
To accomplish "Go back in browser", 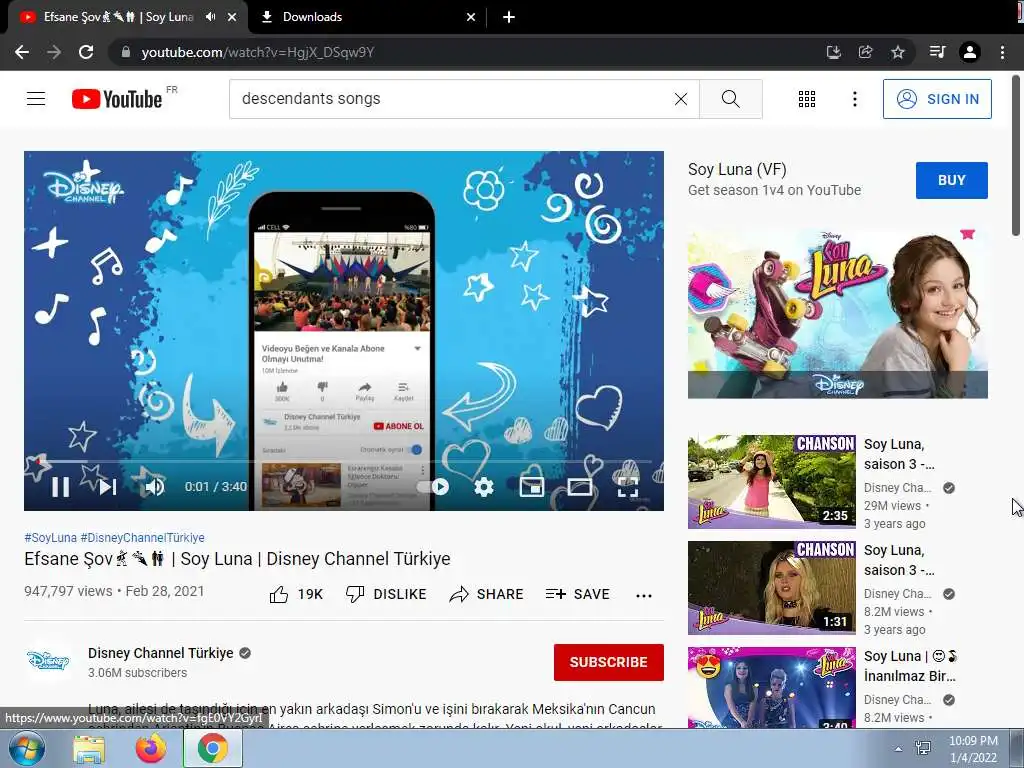I will [22, 52].
